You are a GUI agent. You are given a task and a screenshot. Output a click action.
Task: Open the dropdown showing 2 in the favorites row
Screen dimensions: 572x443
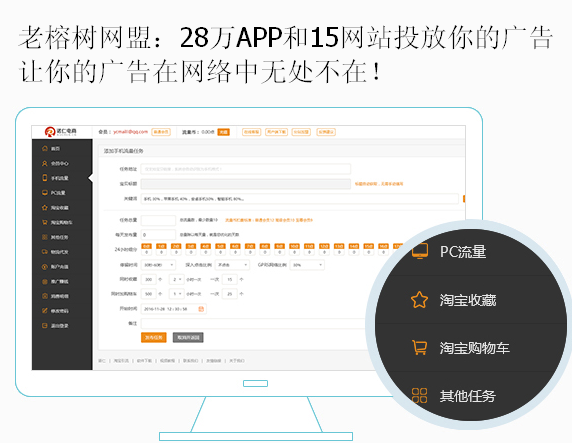(177, 280)
